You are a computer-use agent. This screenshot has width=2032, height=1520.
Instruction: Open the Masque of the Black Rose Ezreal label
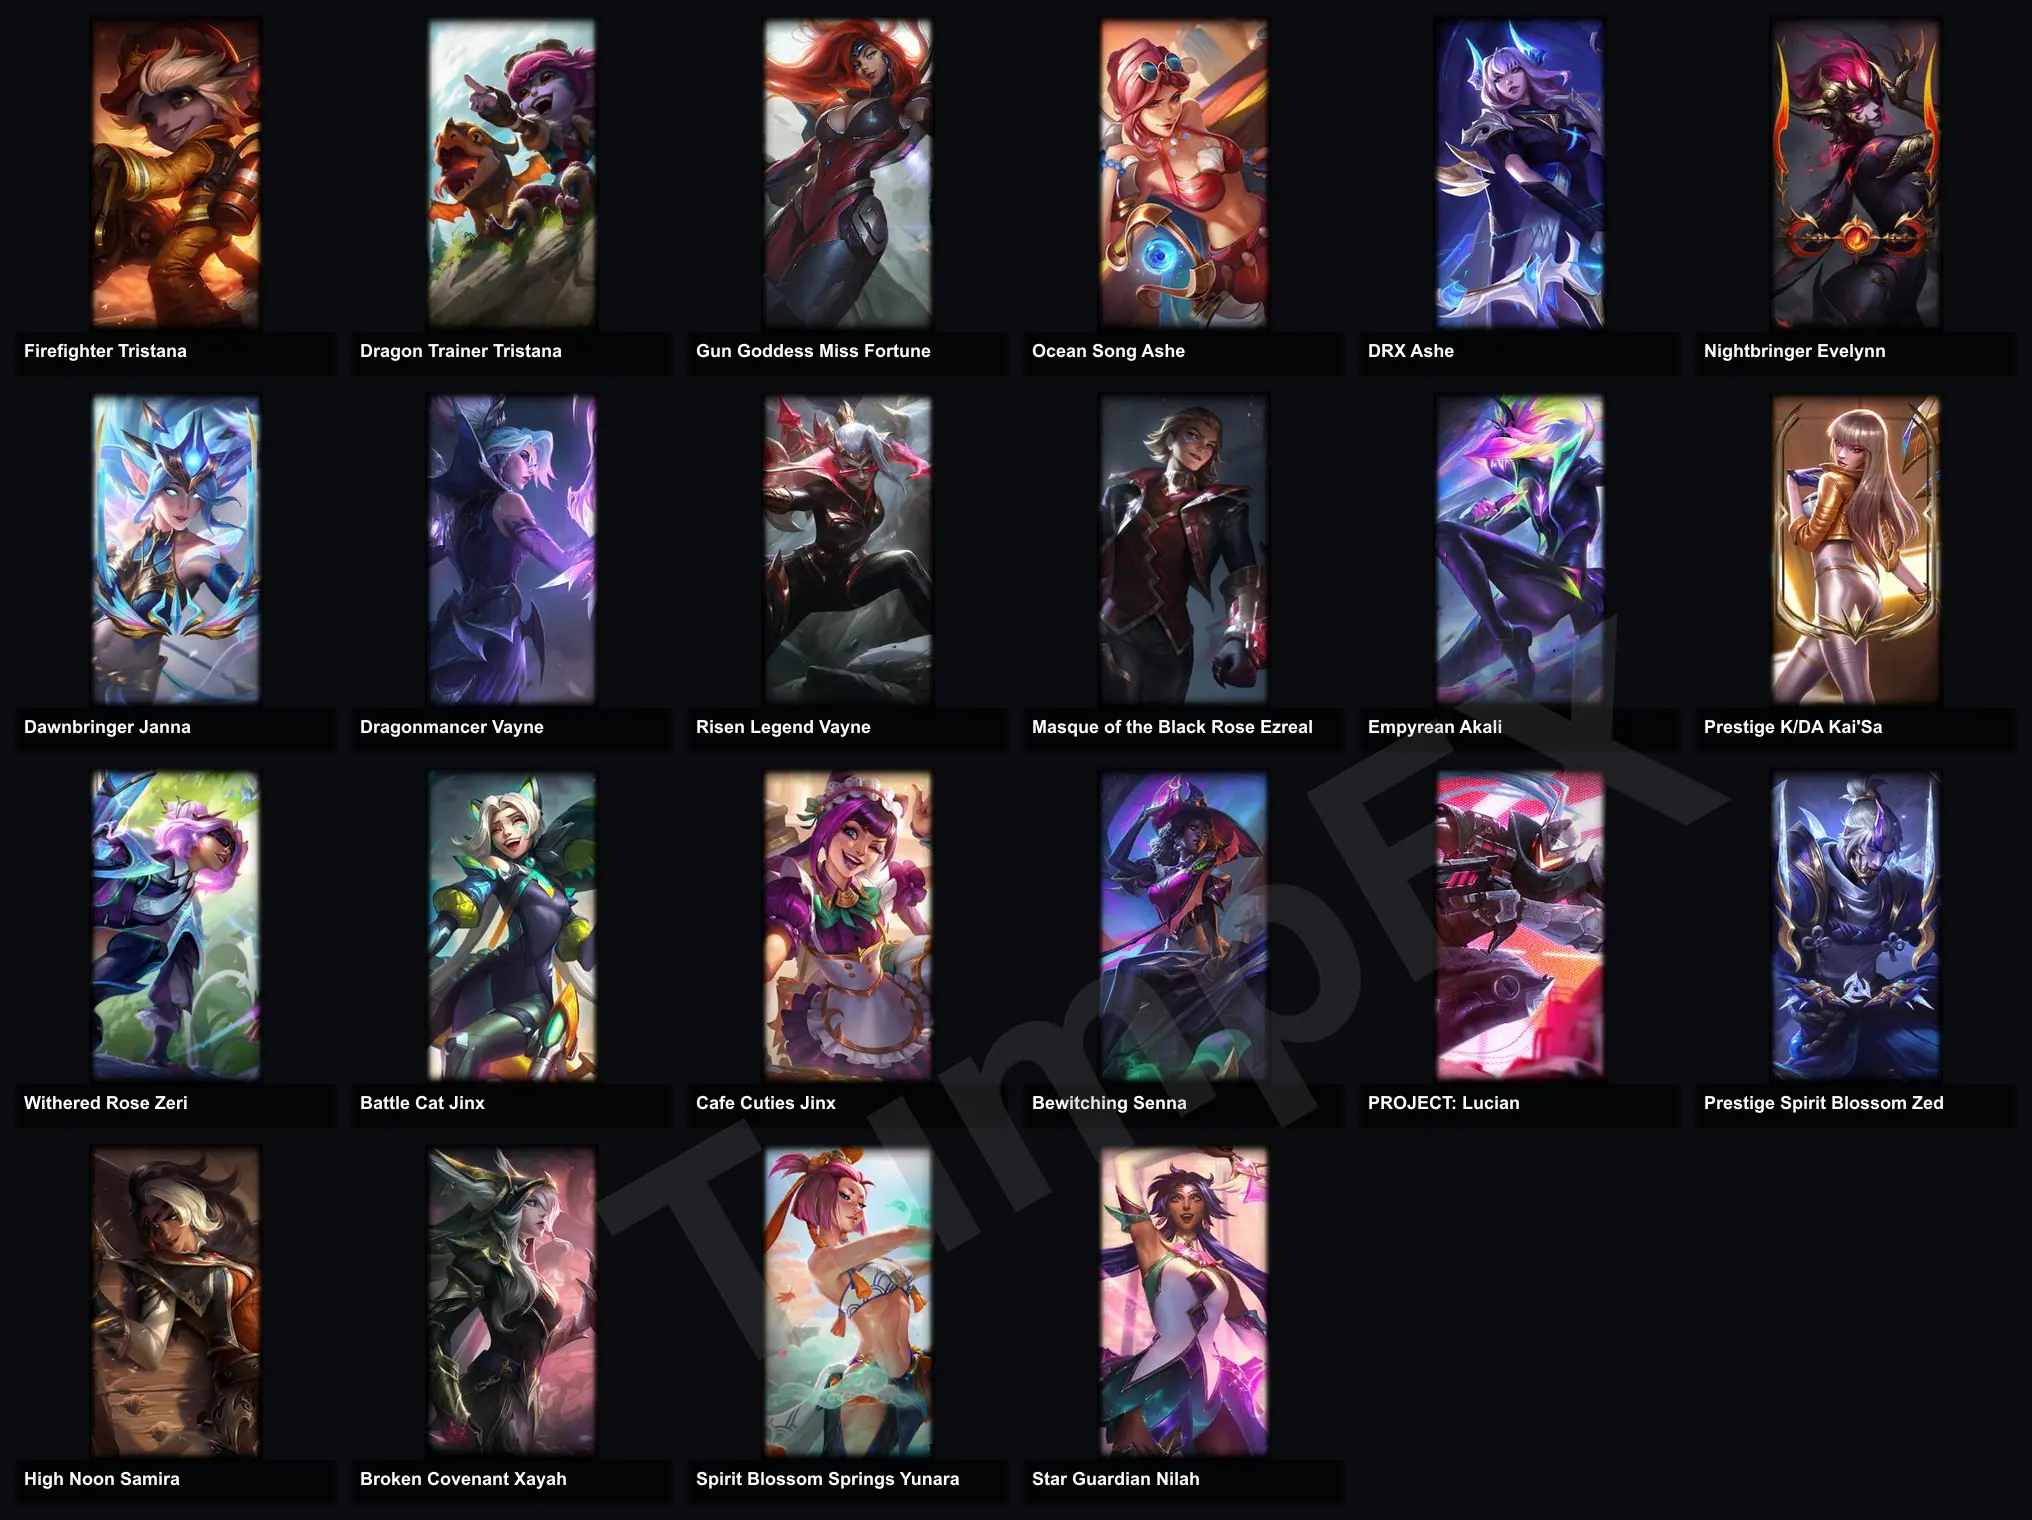tap(1172, 727)
